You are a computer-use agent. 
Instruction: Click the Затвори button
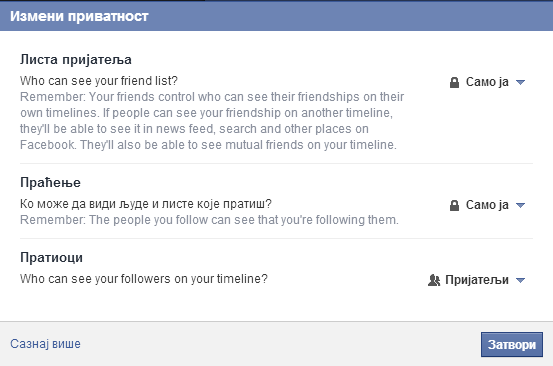pos(512,344)
